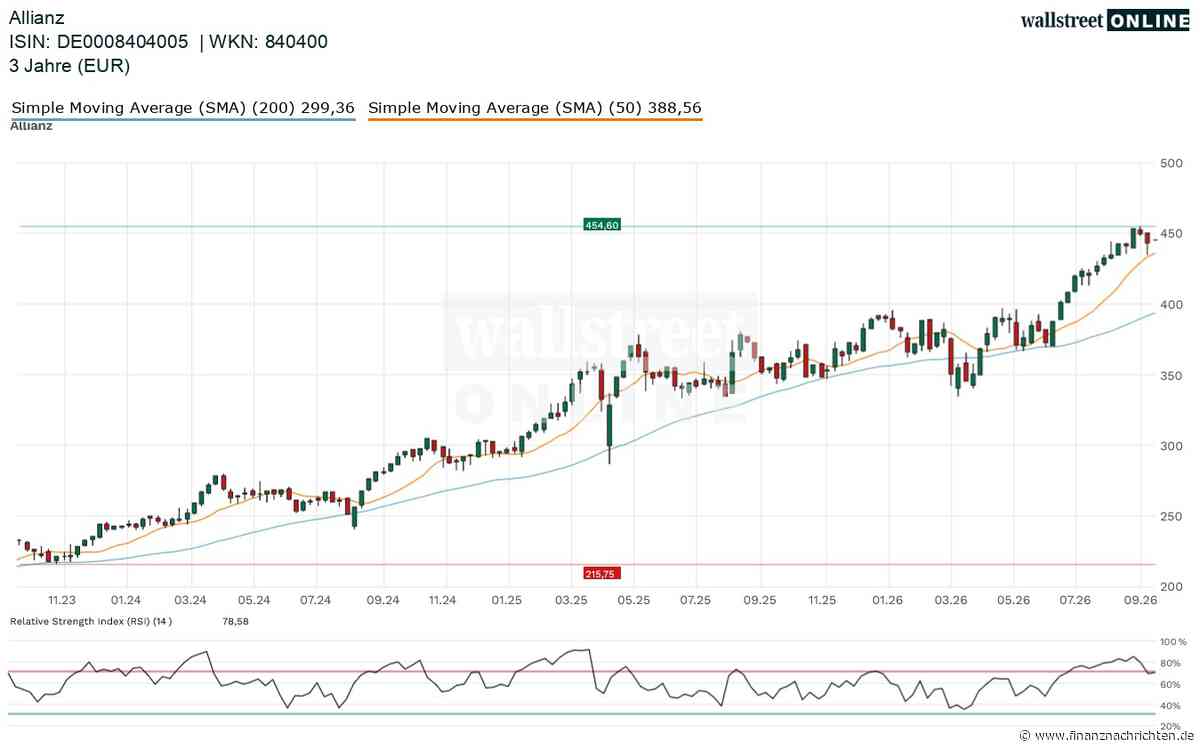1200x750 pixels.
Task: Click the 03.24 date axis label
Action: coord(190,600)
